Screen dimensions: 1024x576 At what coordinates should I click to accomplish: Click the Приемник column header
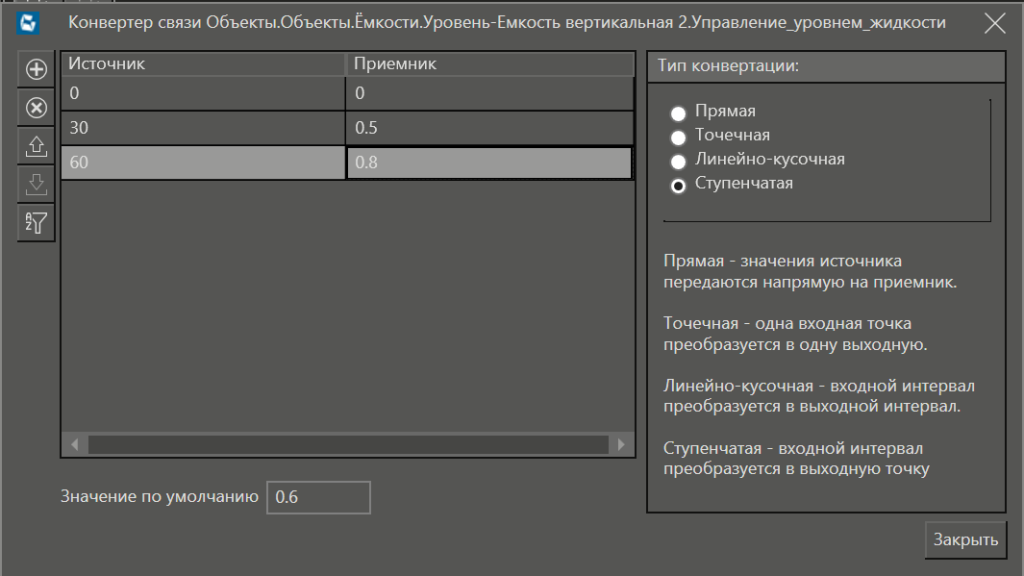point(489,64)
